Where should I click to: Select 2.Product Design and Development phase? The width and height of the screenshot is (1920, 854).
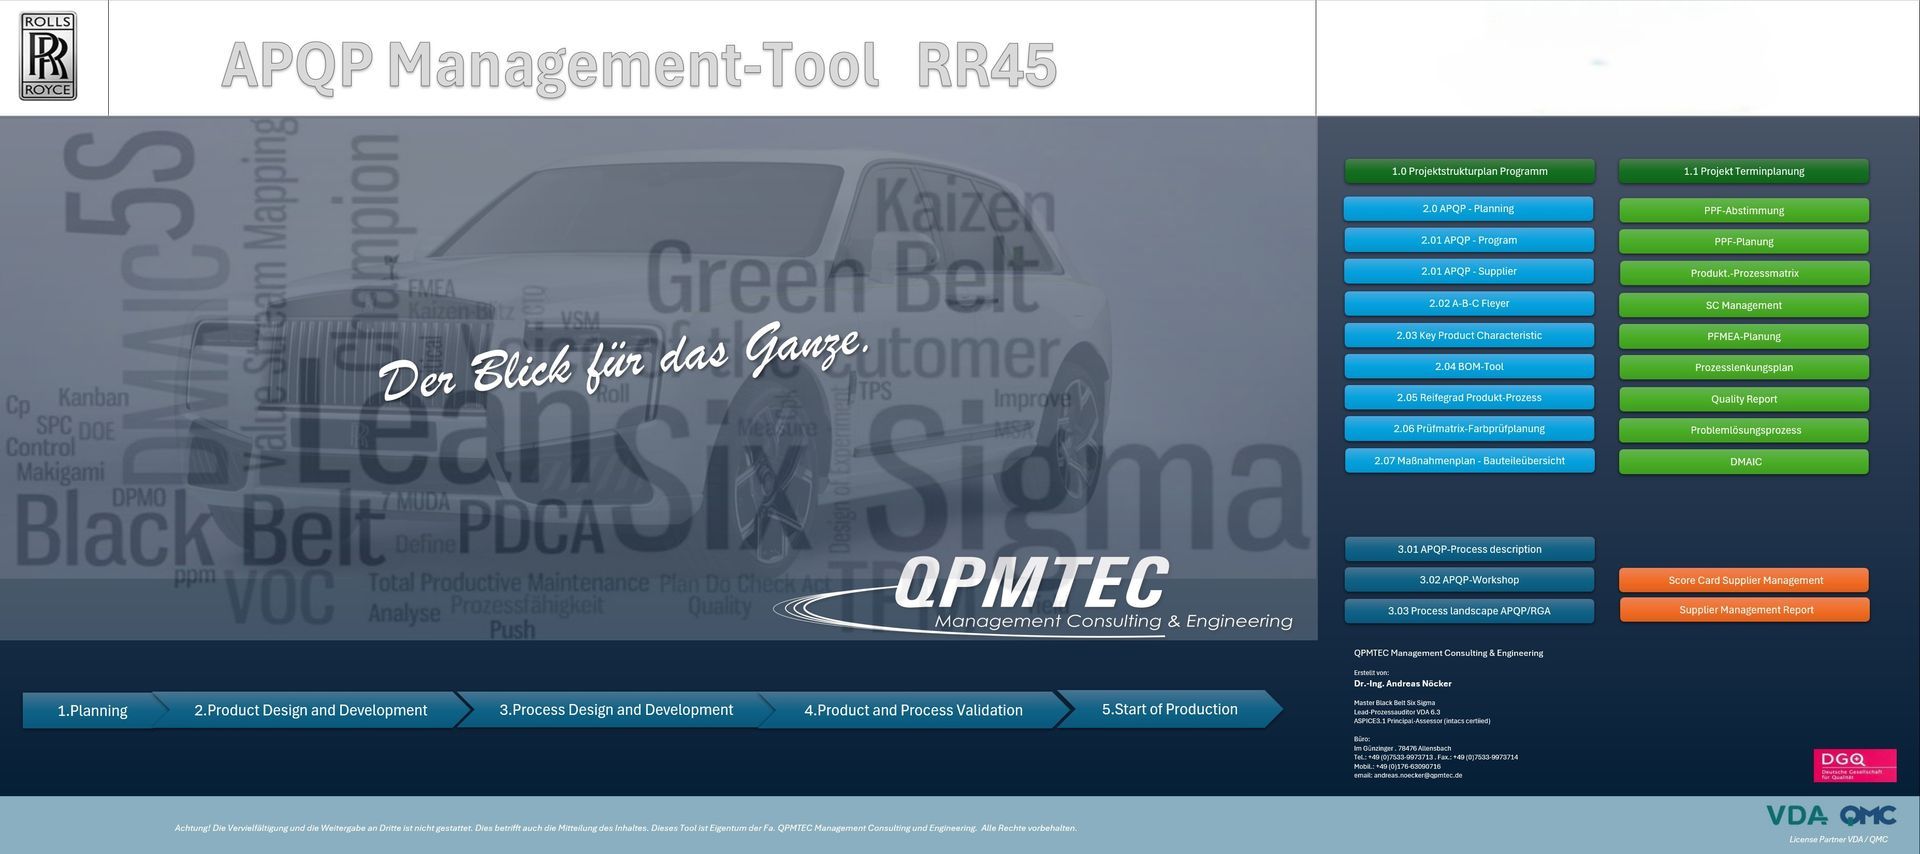click(310, 710)
